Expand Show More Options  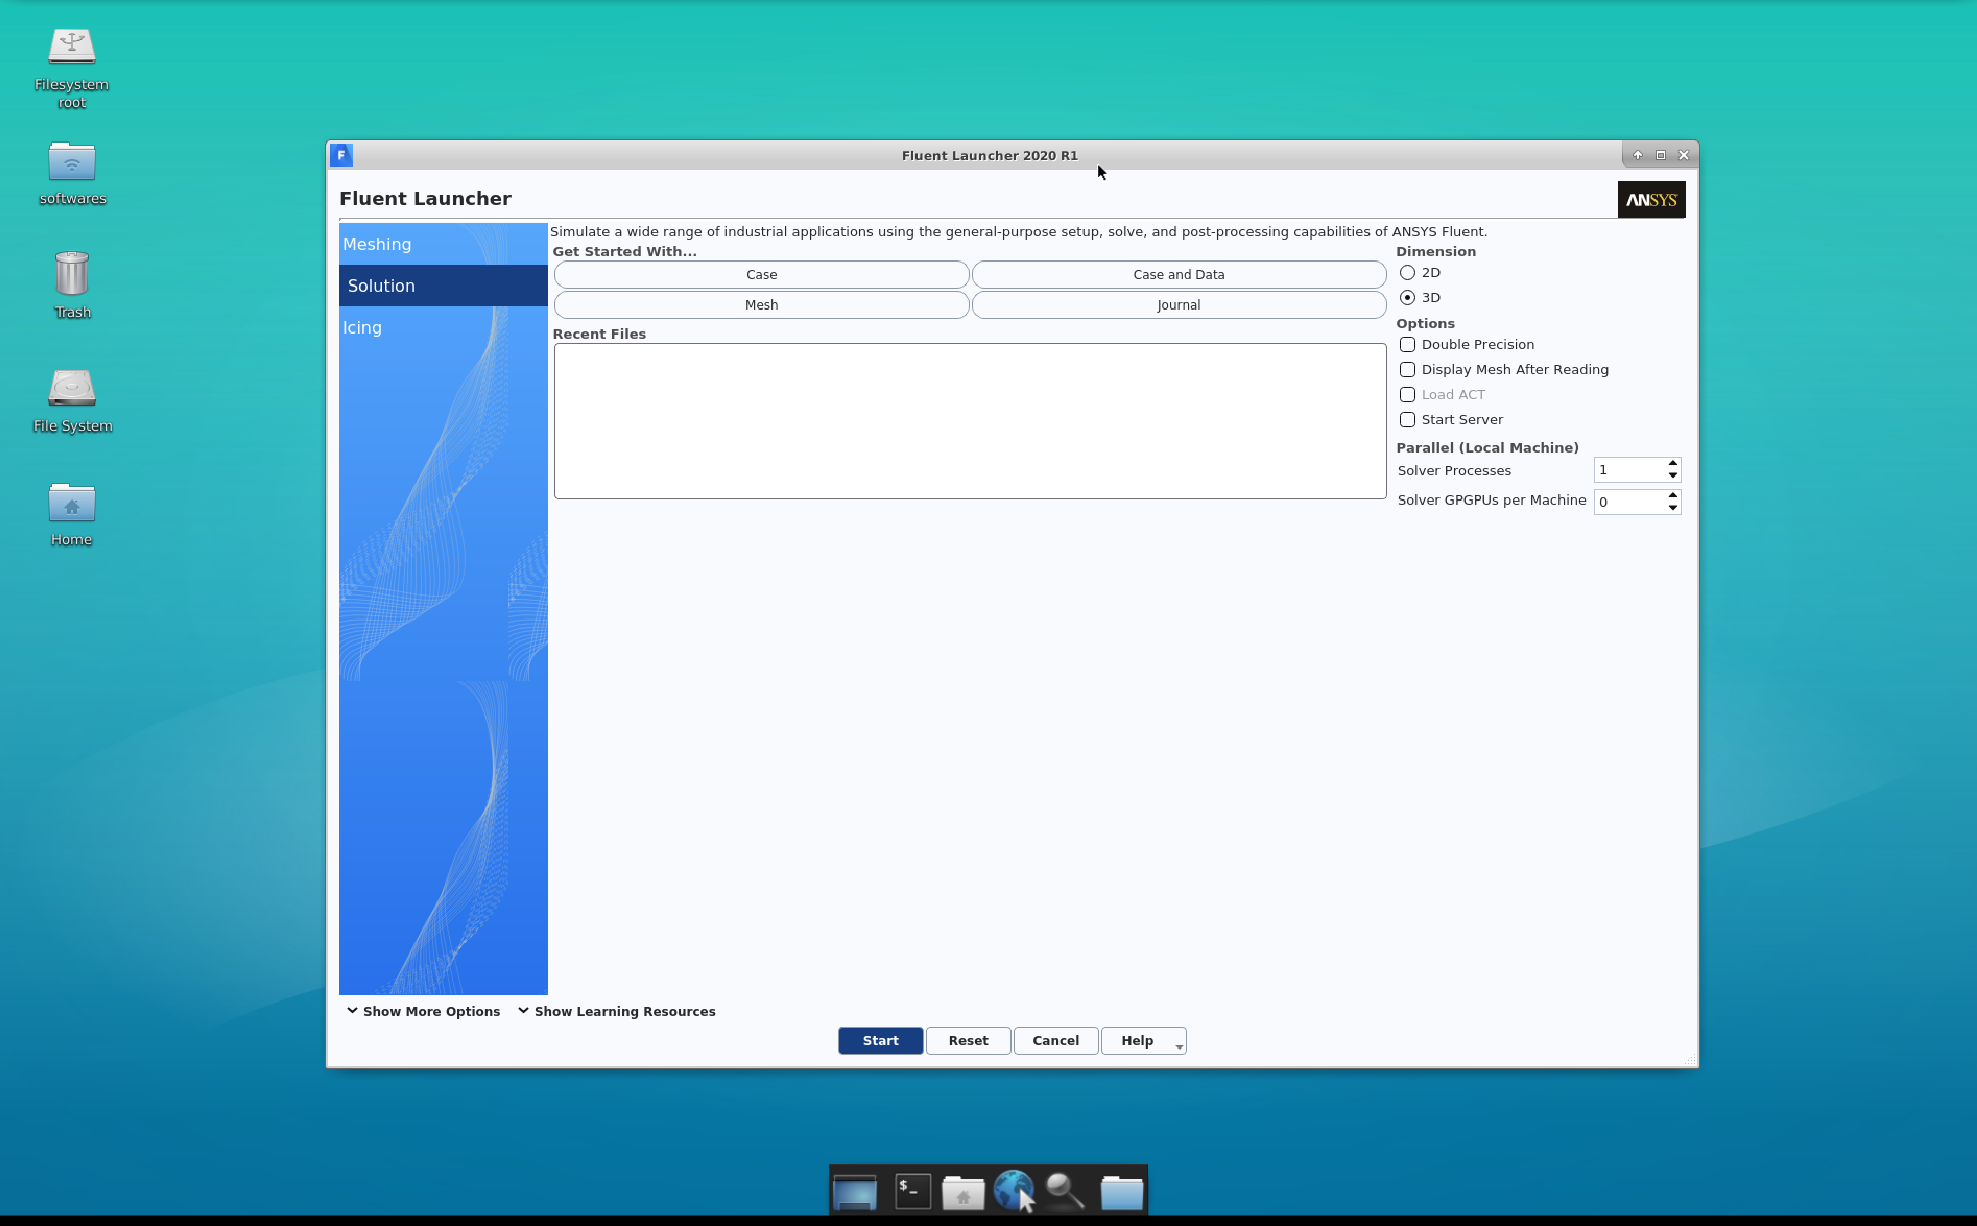423,1012
